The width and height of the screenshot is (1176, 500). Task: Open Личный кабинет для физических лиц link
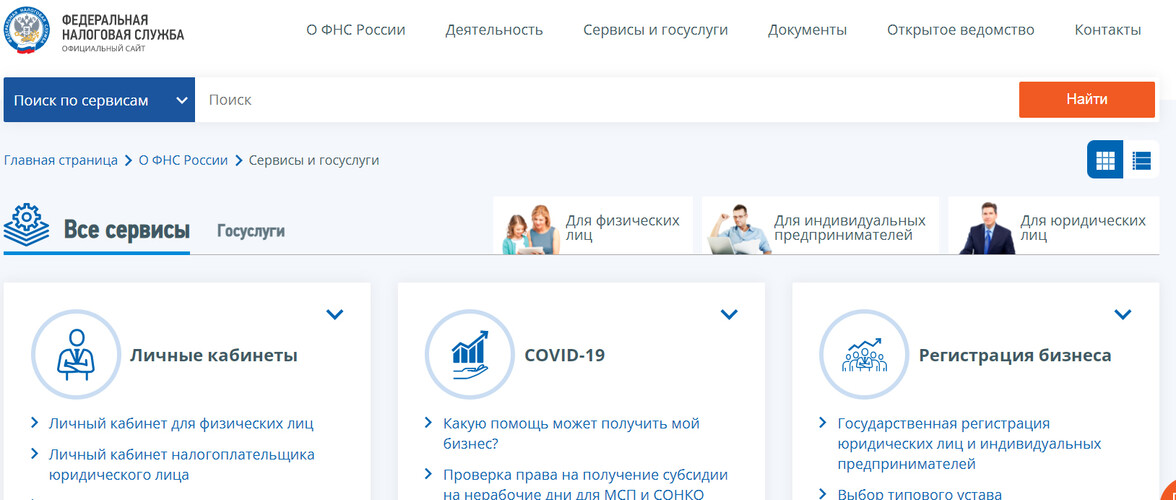point(181,423)
